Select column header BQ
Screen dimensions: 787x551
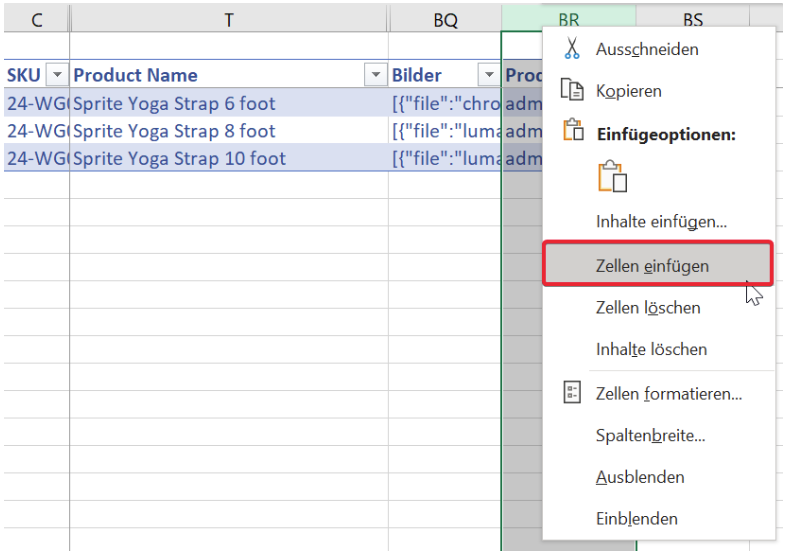(445, 20)
